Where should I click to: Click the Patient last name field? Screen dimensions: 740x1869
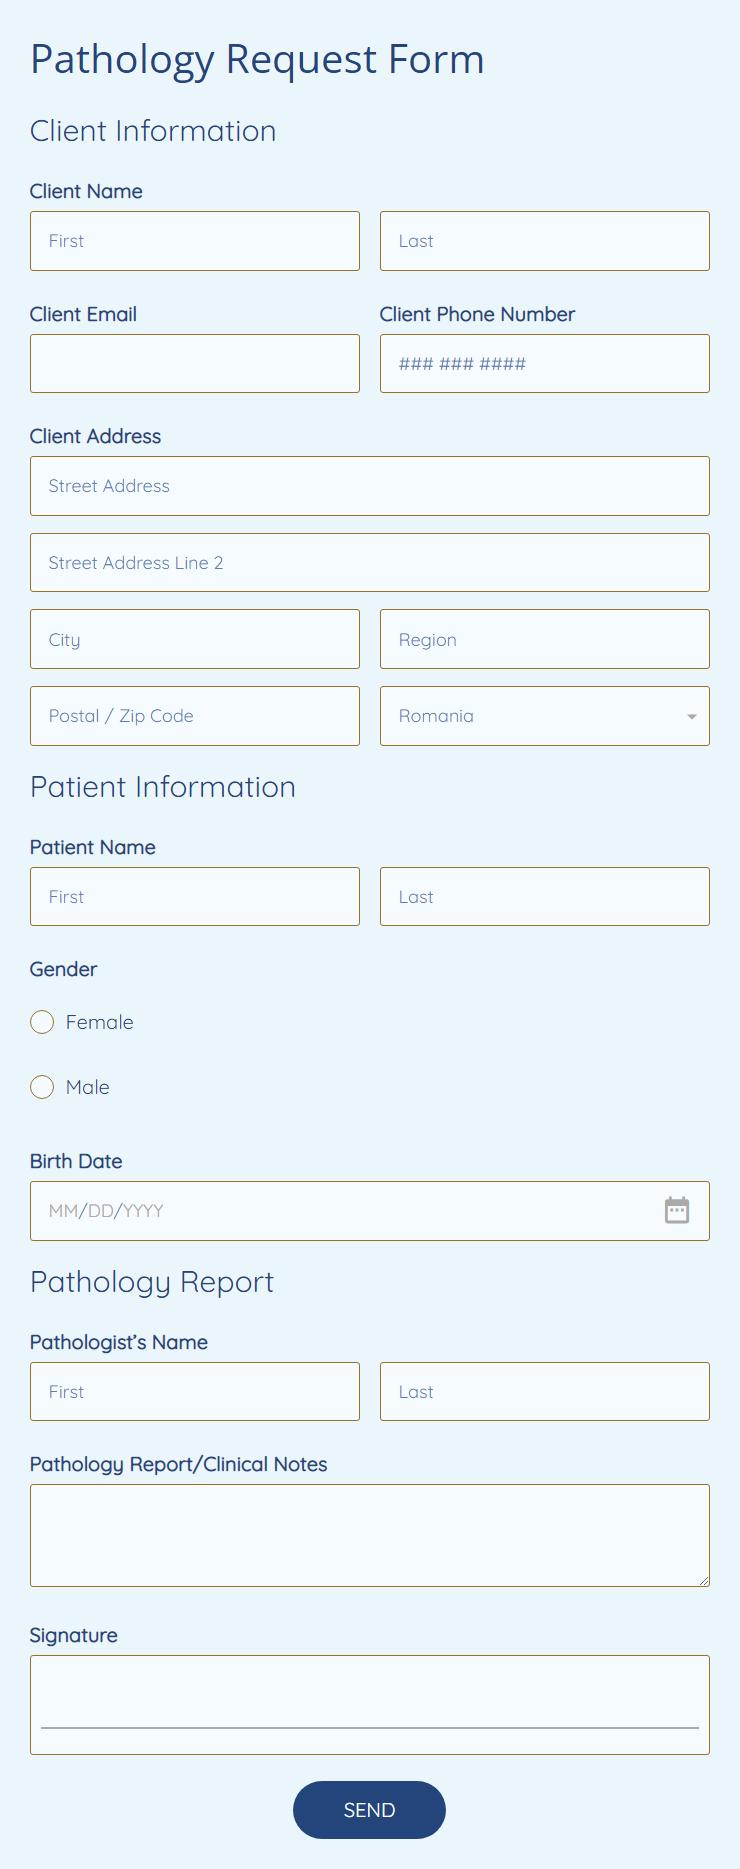pyautogui.click(x=544, y=896)
